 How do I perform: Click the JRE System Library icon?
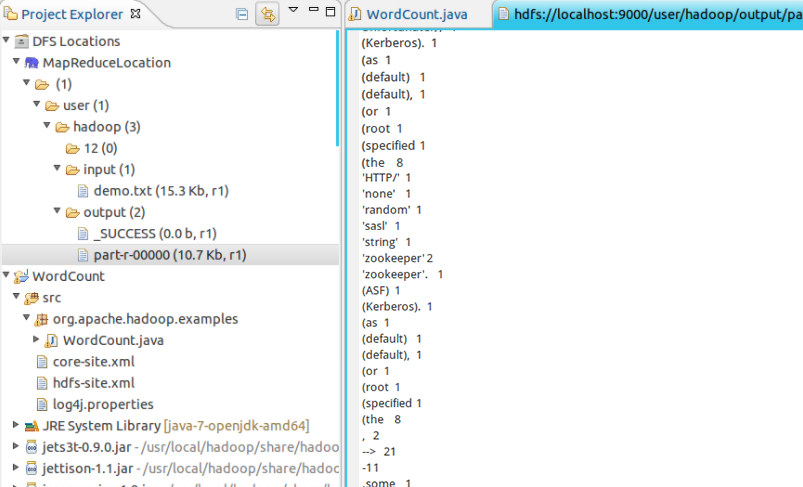click(x=32, y=426)
